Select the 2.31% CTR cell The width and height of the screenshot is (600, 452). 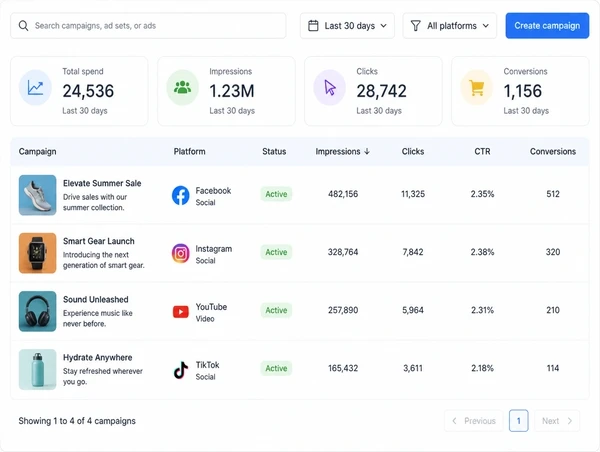pyautogui.click(x=482, y=310)
